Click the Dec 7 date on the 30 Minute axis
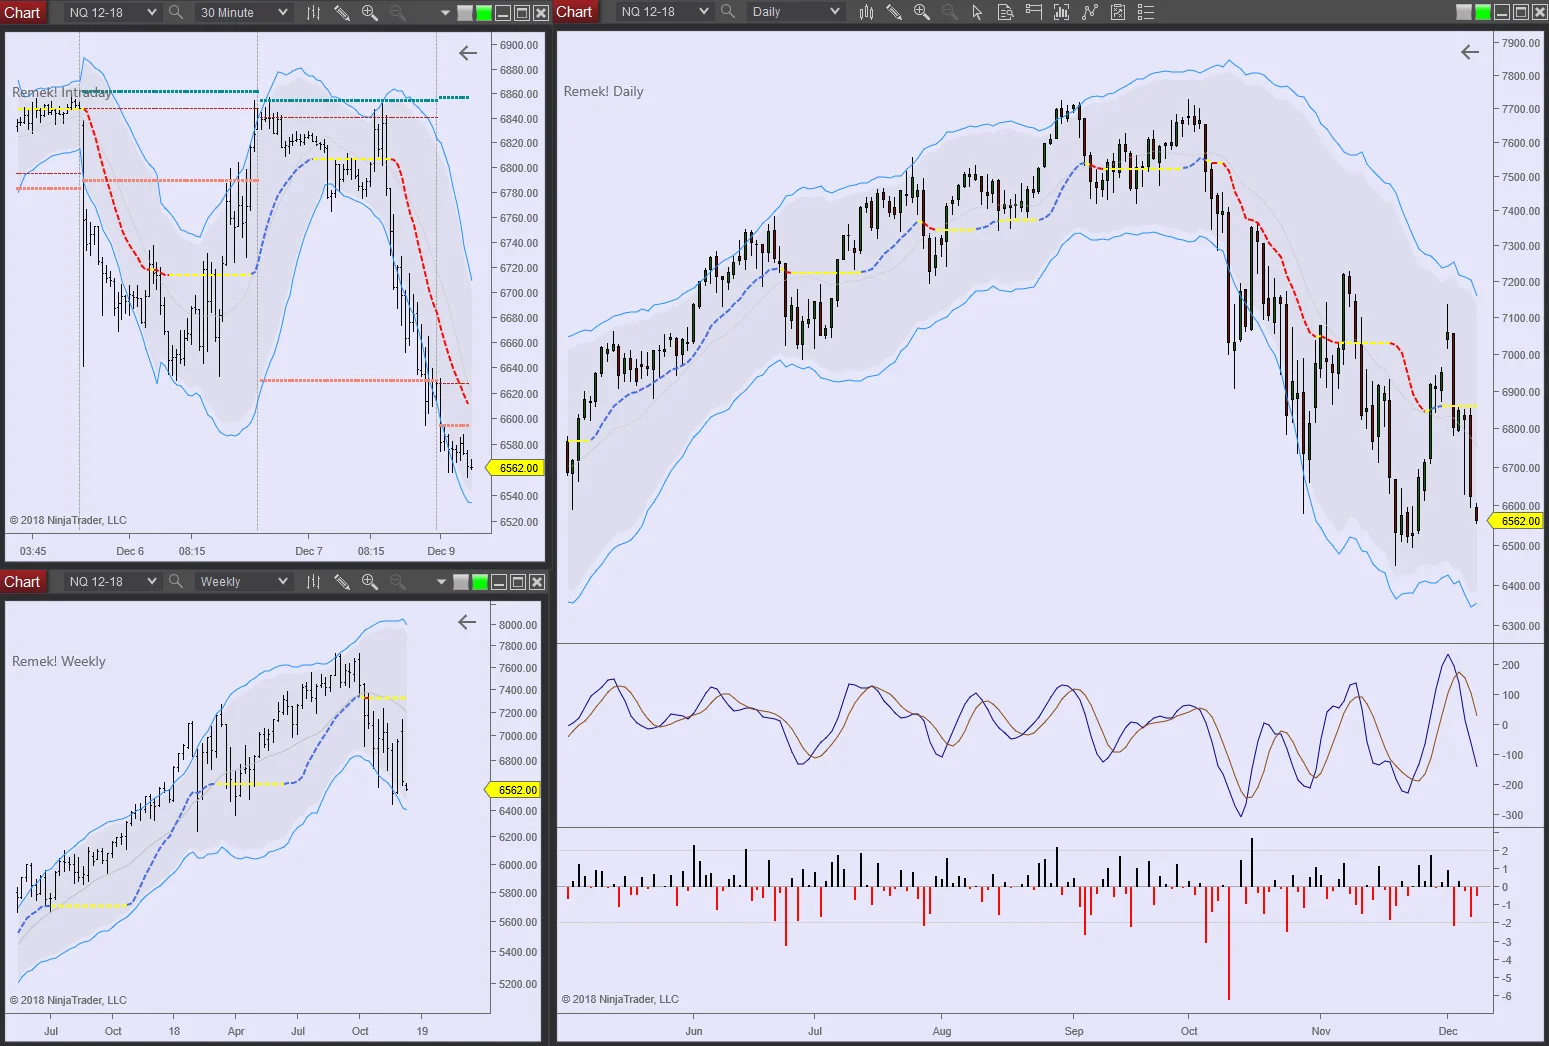 [x=309, y=551]
